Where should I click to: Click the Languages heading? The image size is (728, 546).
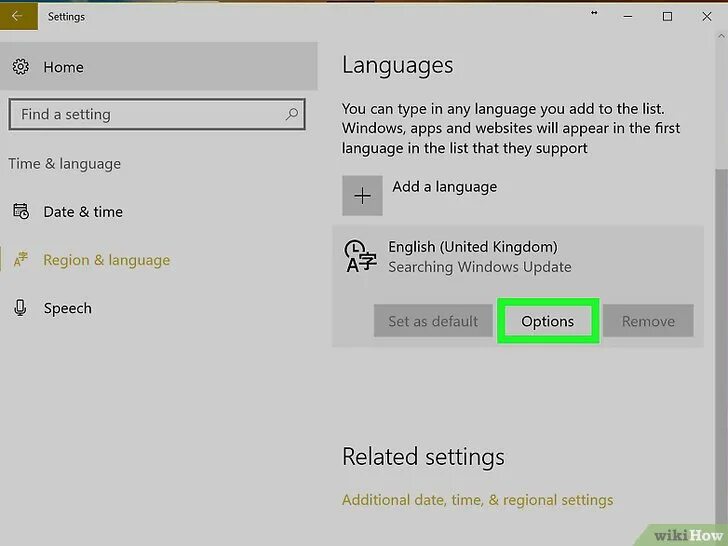click(397, 65)
